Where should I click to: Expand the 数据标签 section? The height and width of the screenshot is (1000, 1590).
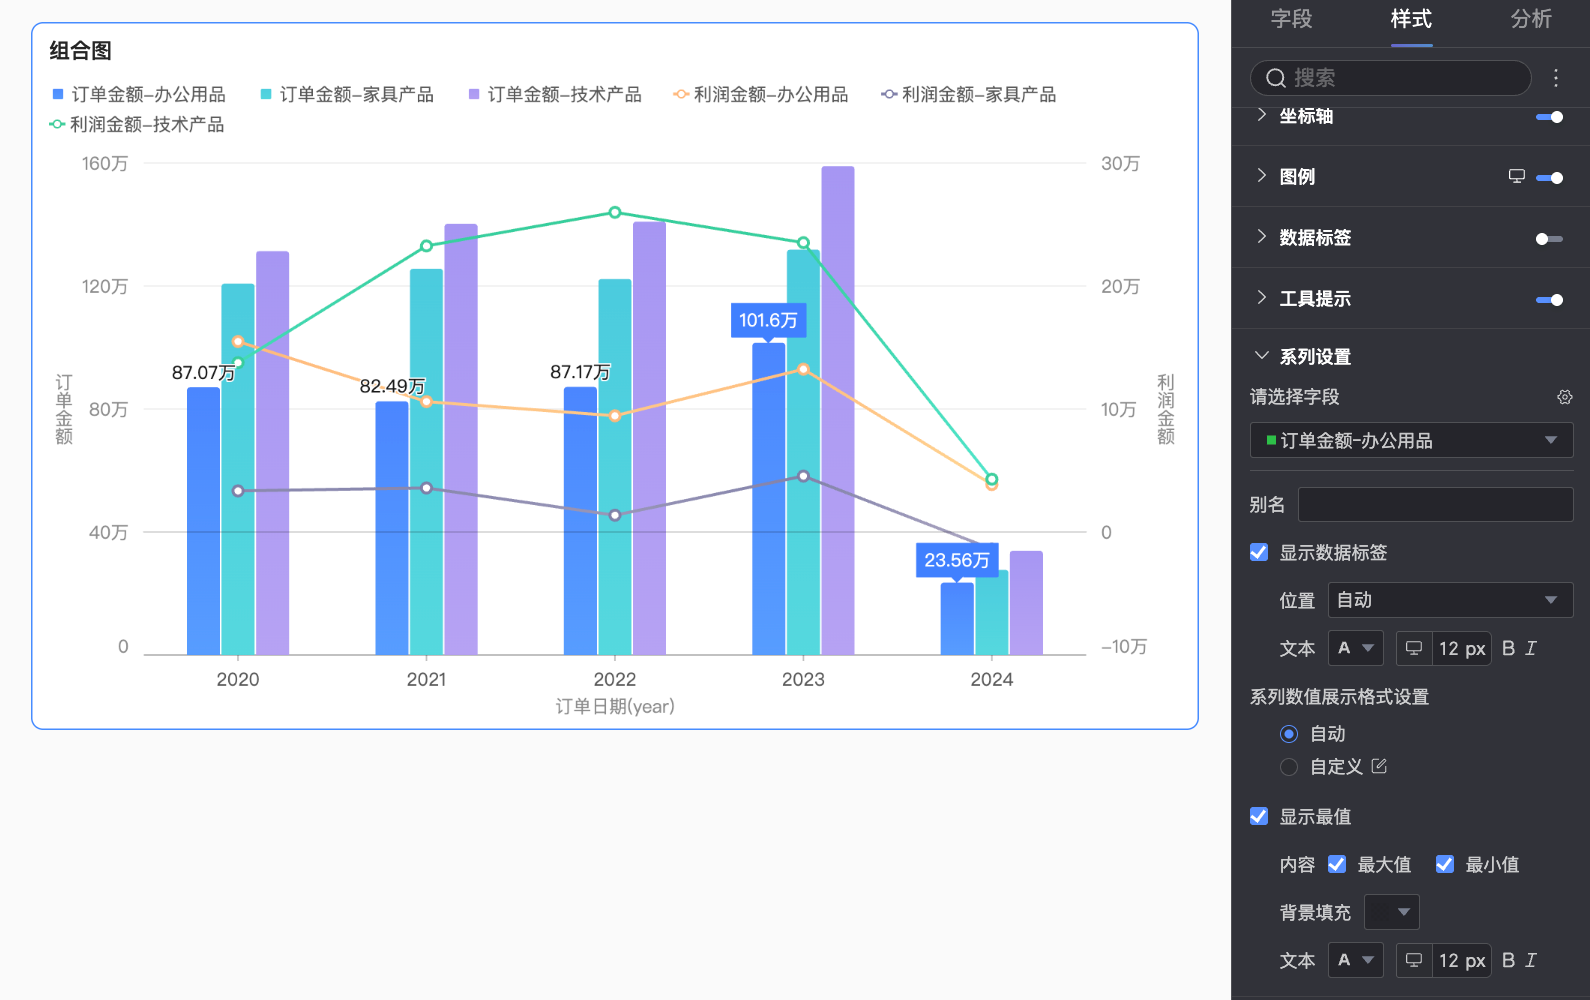click(1262, 236)
